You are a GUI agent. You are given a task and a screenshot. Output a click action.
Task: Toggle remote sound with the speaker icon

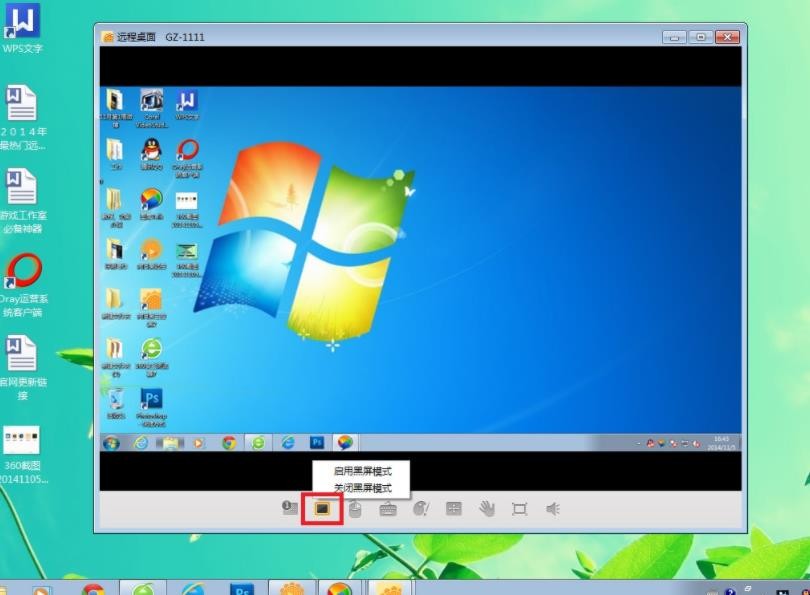553,509
